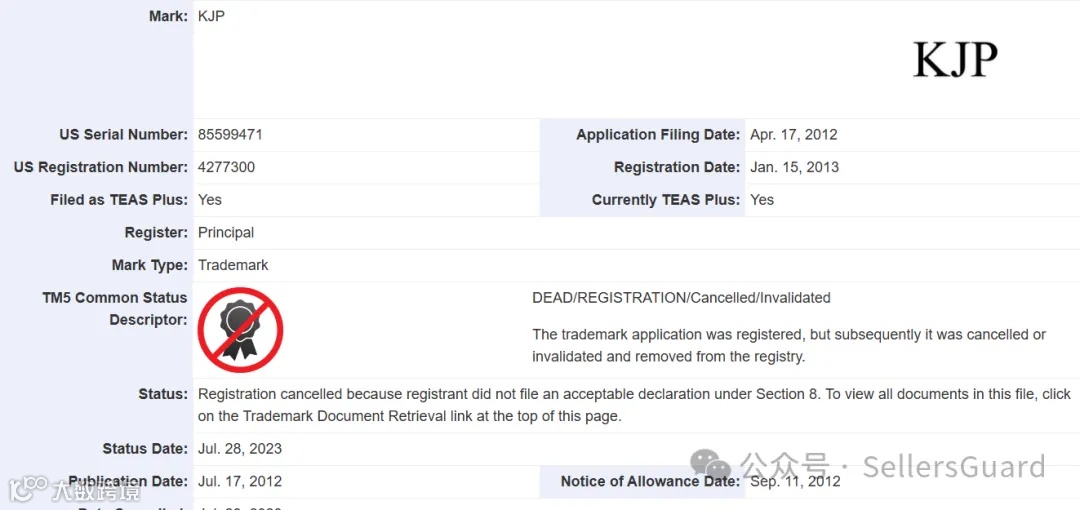Click the Publication Date Jul. 17, 2012
This screenshot has height=510, width=1080.
(240, 481)
